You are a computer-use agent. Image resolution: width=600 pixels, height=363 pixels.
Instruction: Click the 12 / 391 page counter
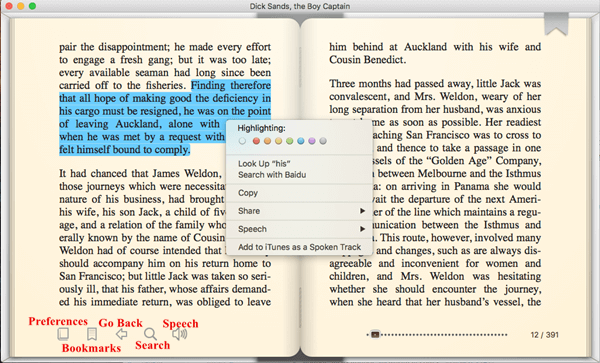click(544, 335)
